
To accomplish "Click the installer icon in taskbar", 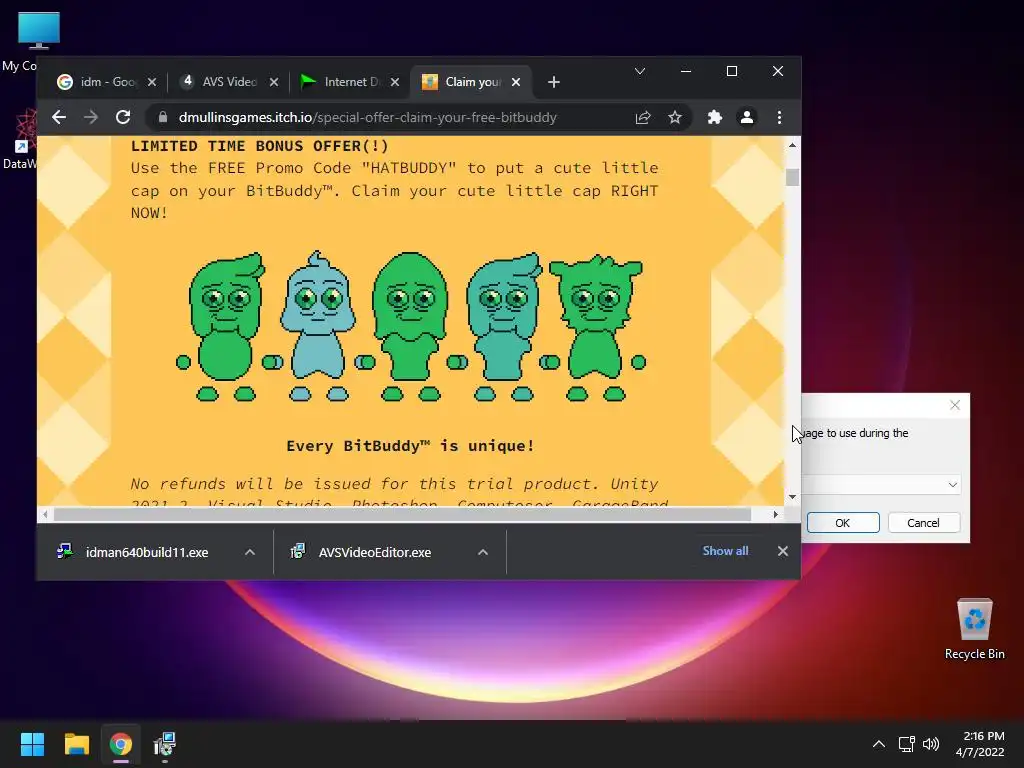I will click(x=165, y=744).
